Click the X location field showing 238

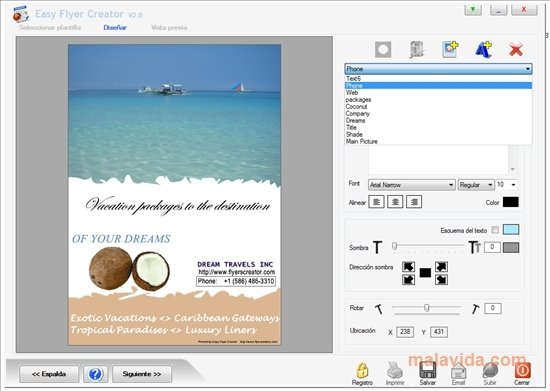[405, 332]
